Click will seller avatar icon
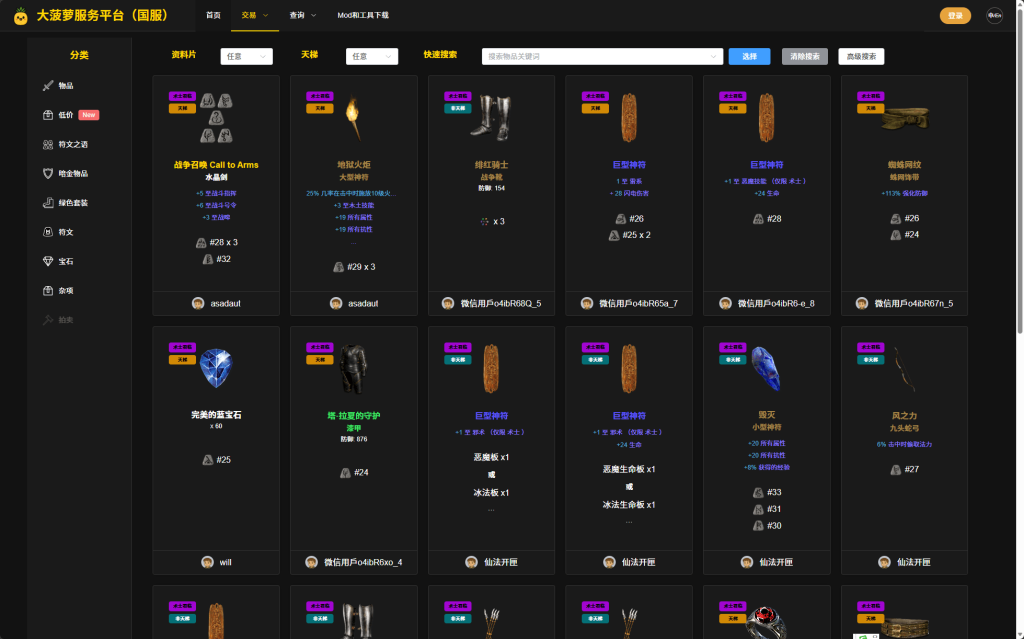 click(207, 562)
